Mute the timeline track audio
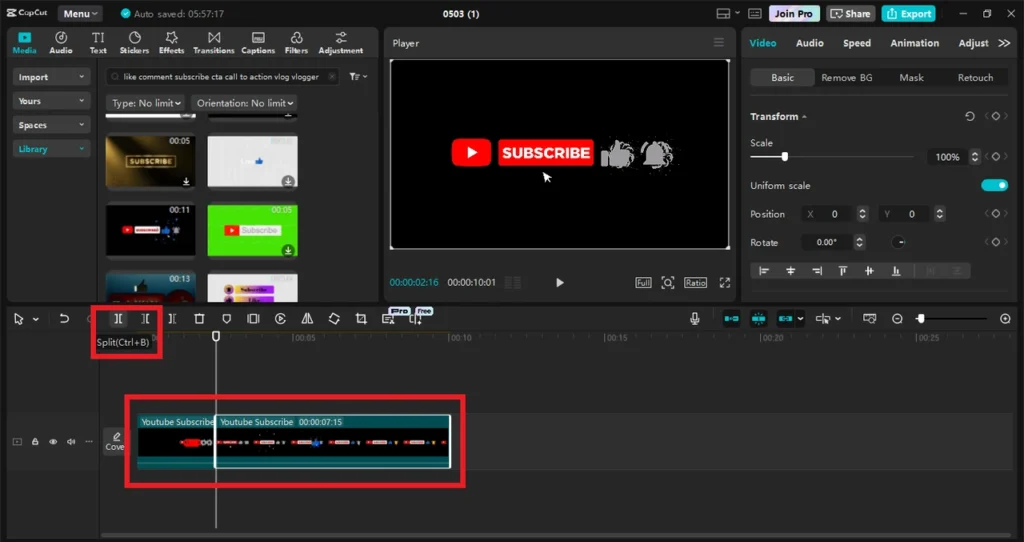The height and width of the screenshot is (542, 1024). (71, 441)
